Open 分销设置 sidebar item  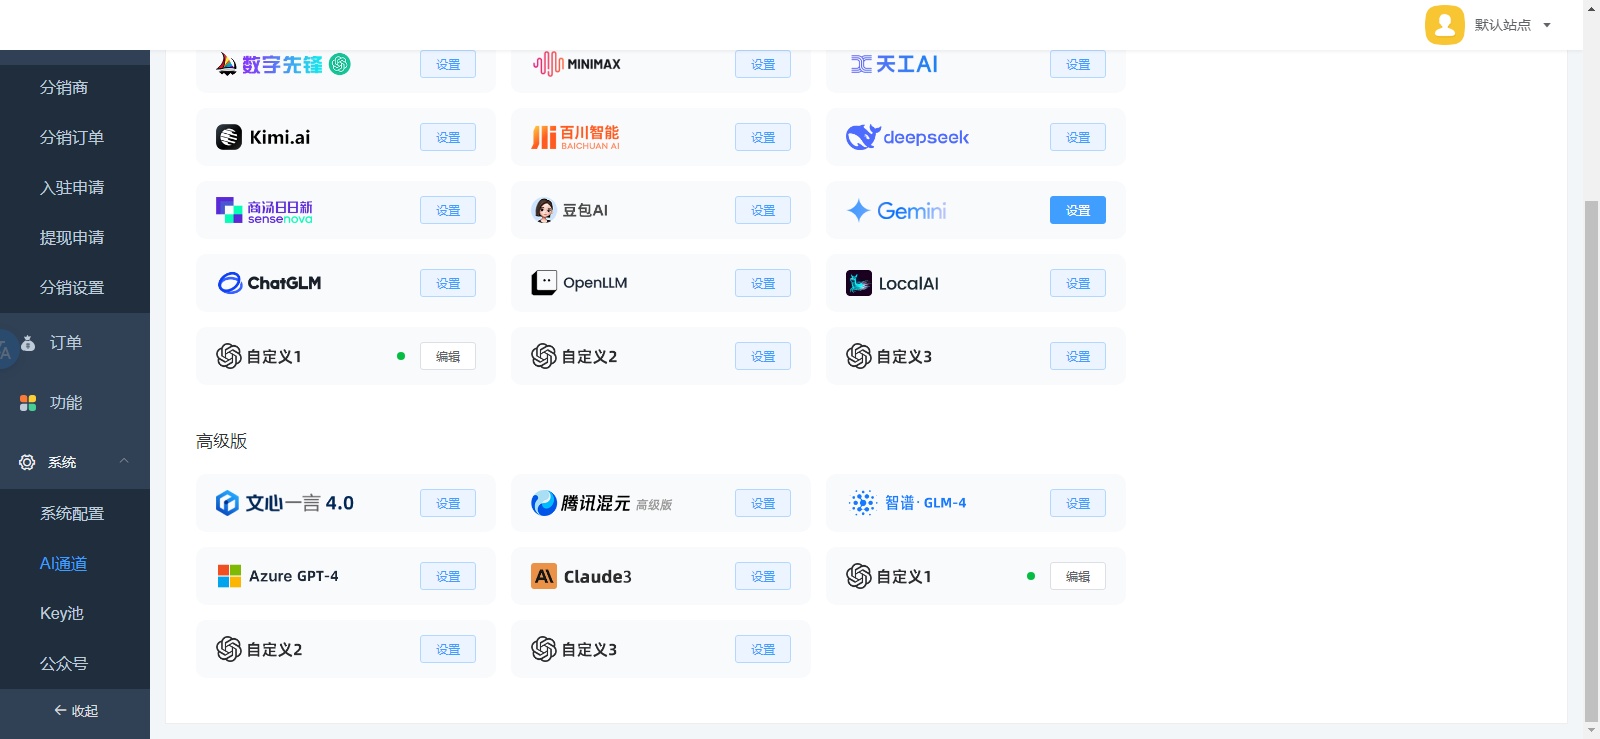[x=72, y=288]
